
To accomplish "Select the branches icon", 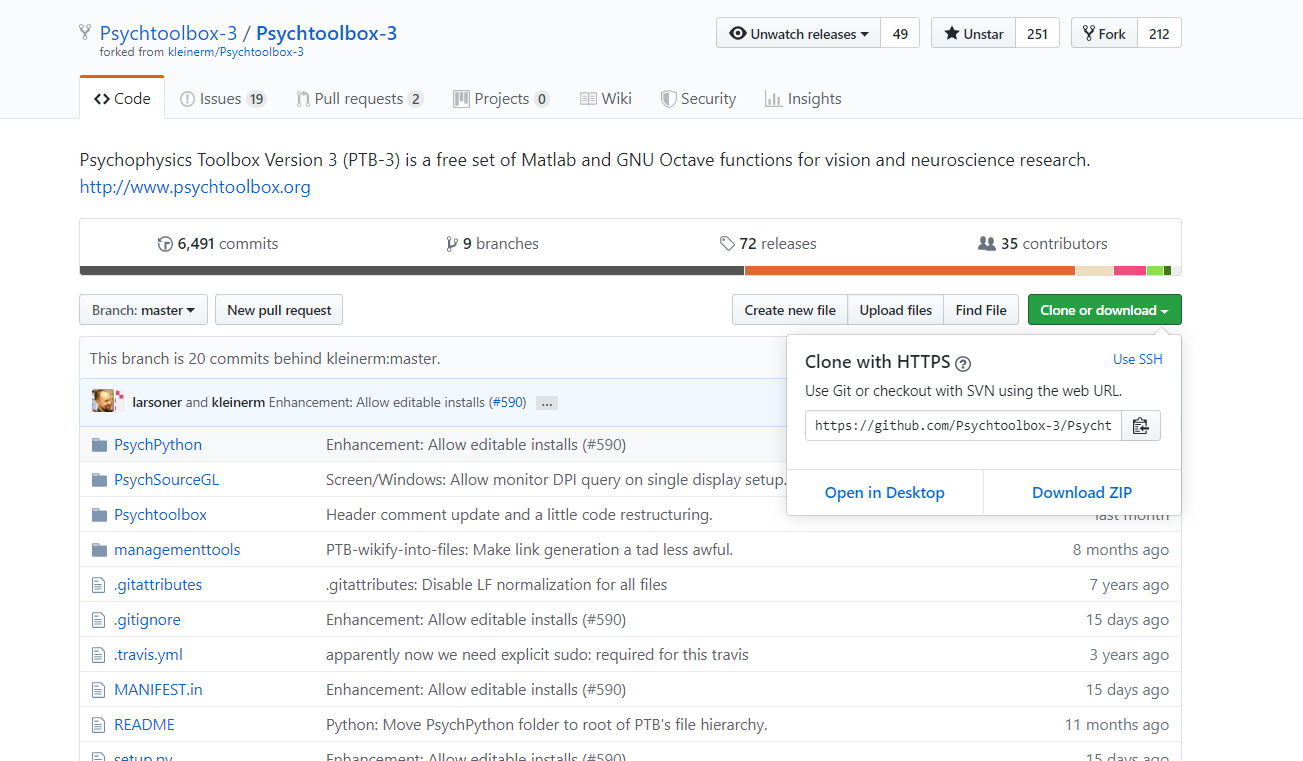I will 453,243.
